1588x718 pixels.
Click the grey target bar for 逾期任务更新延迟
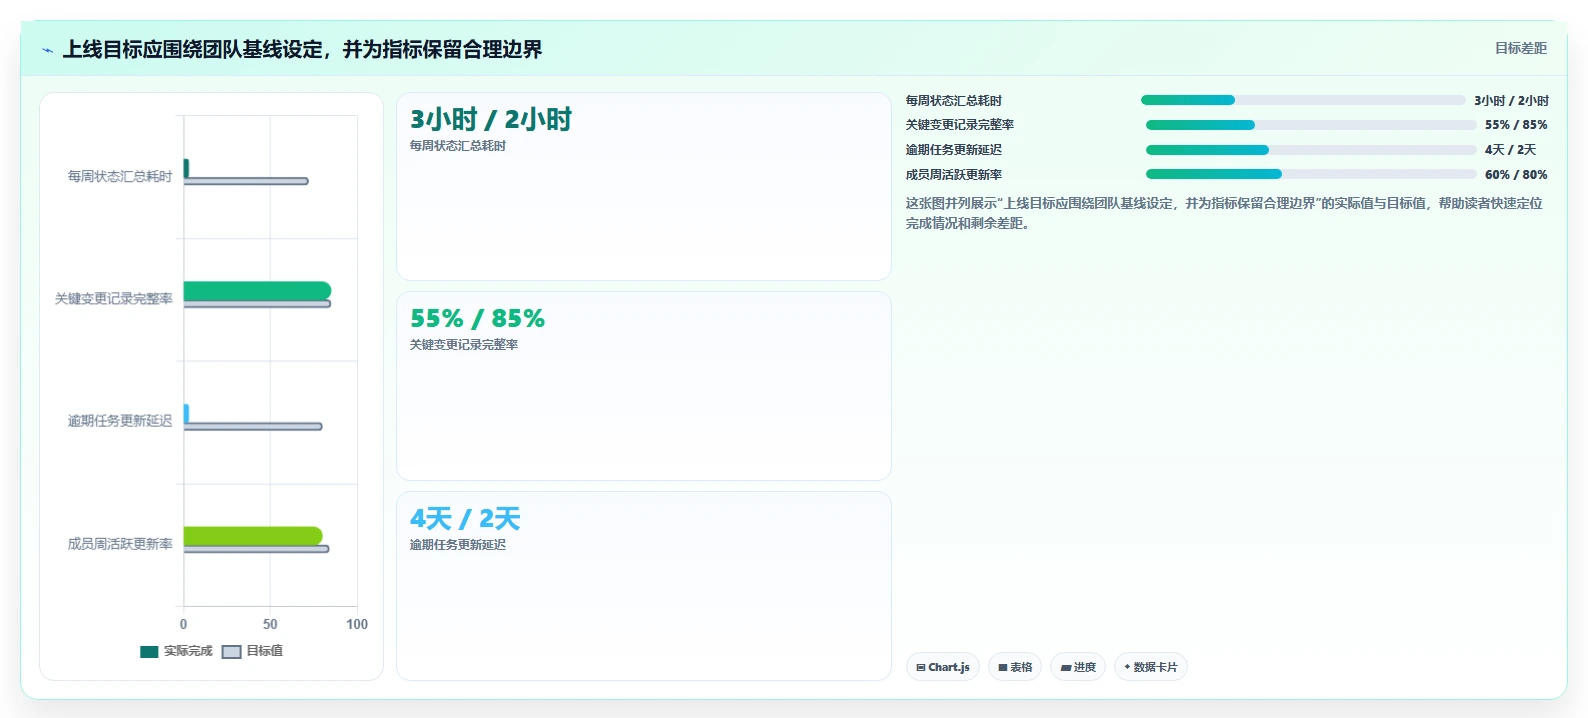pos(253,426)
